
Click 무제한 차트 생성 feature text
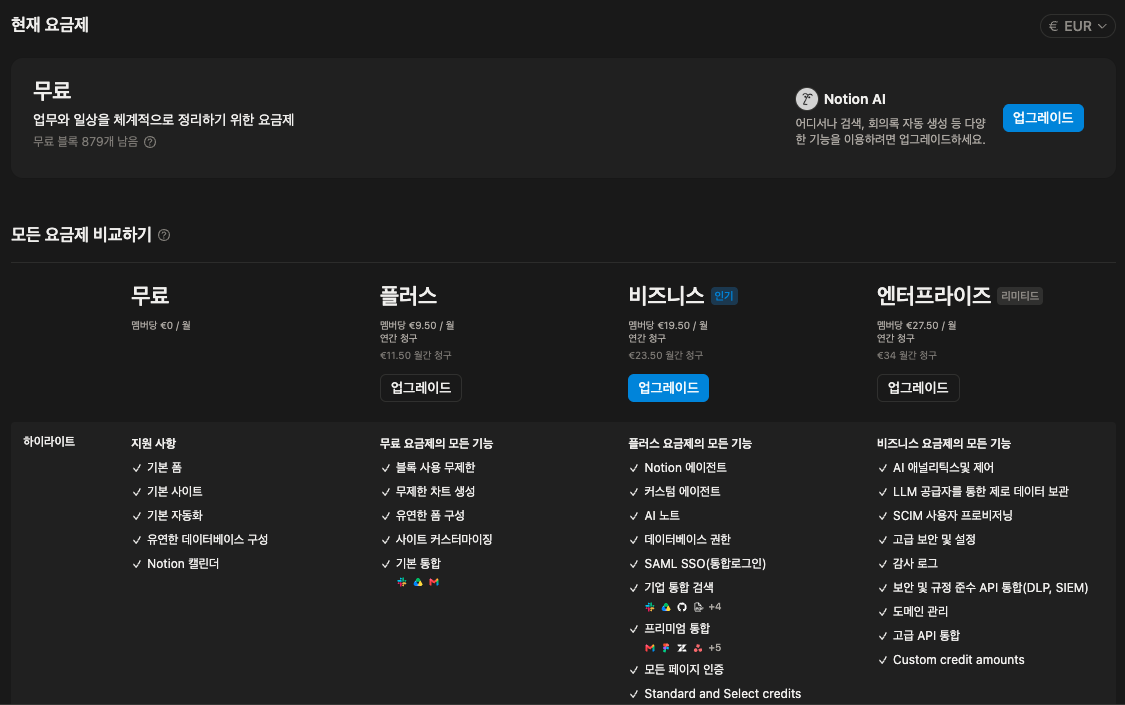(x=436, y=491)
